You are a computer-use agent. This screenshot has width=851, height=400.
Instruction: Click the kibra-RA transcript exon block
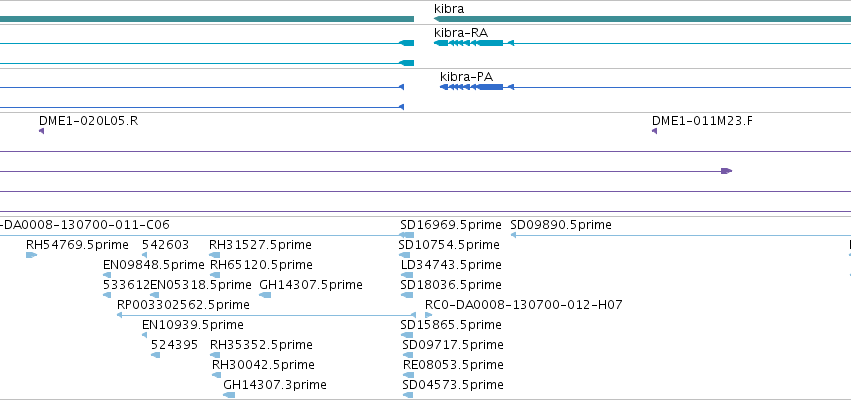click(x=491, y=43)
